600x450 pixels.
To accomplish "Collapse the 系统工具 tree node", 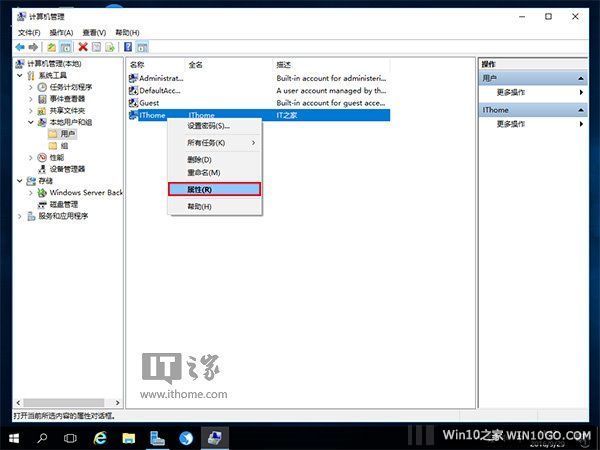I will click(x=21, y=75).
